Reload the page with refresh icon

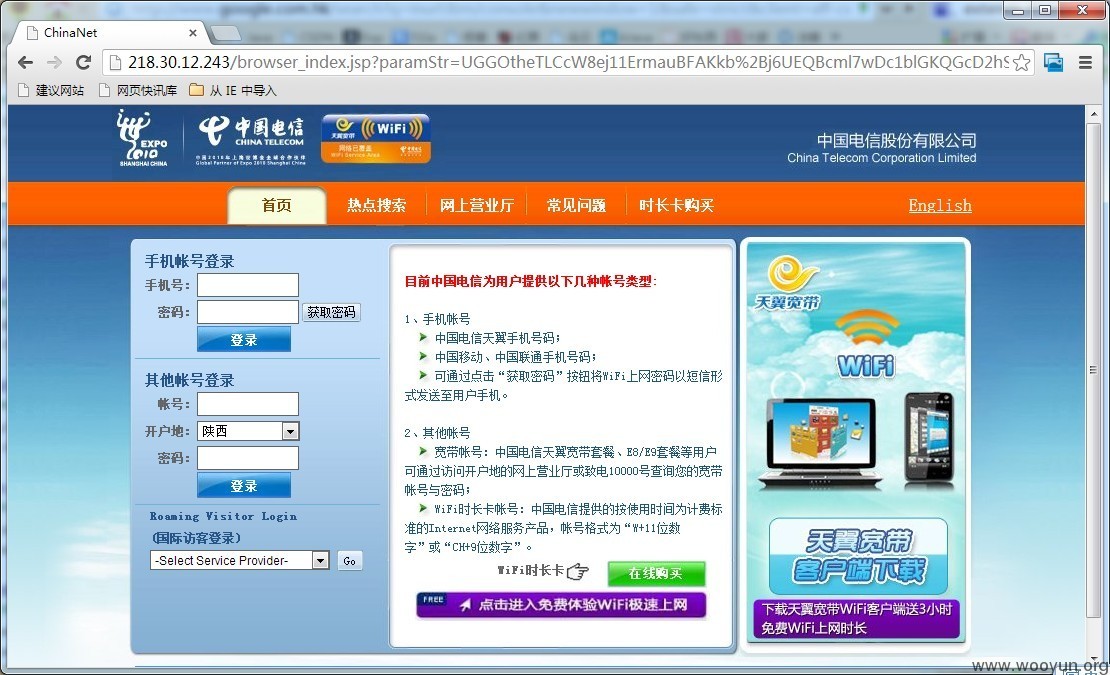pyautogui.click(x=84, y=62)
